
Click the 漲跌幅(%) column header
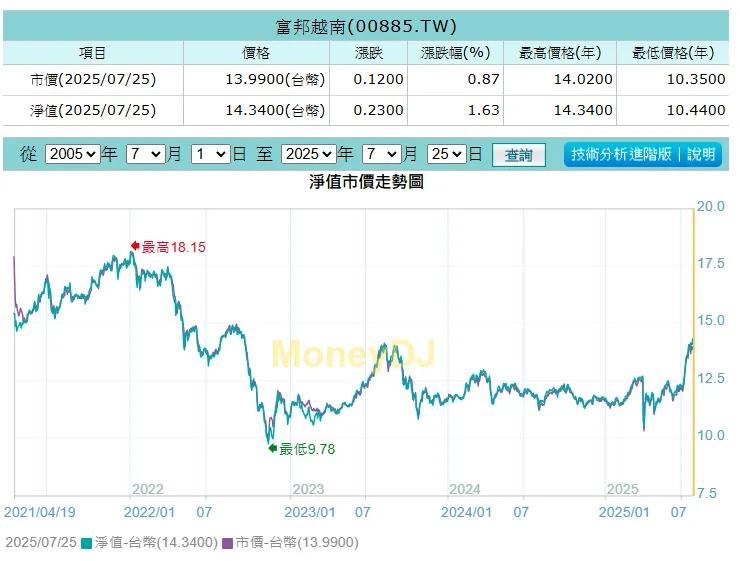pos(455,53)
